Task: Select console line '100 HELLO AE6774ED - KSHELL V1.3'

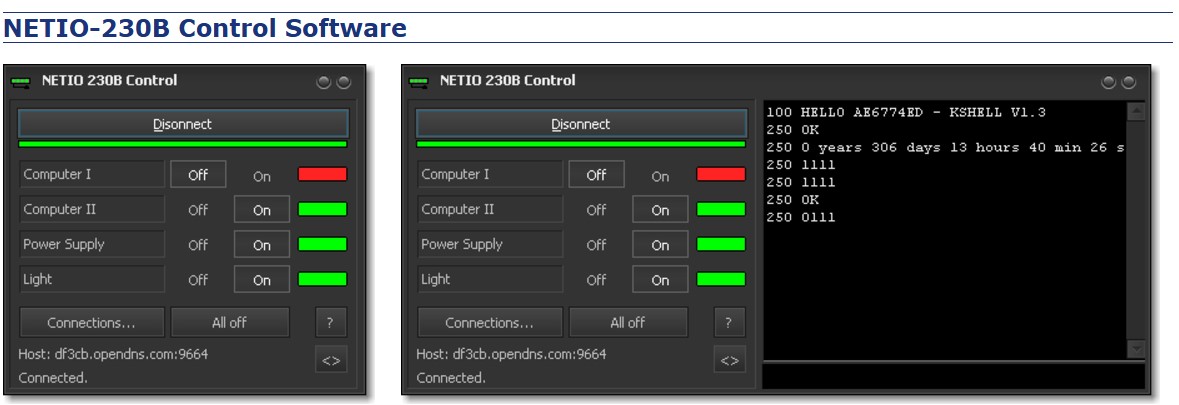Action: pos(906,112)
